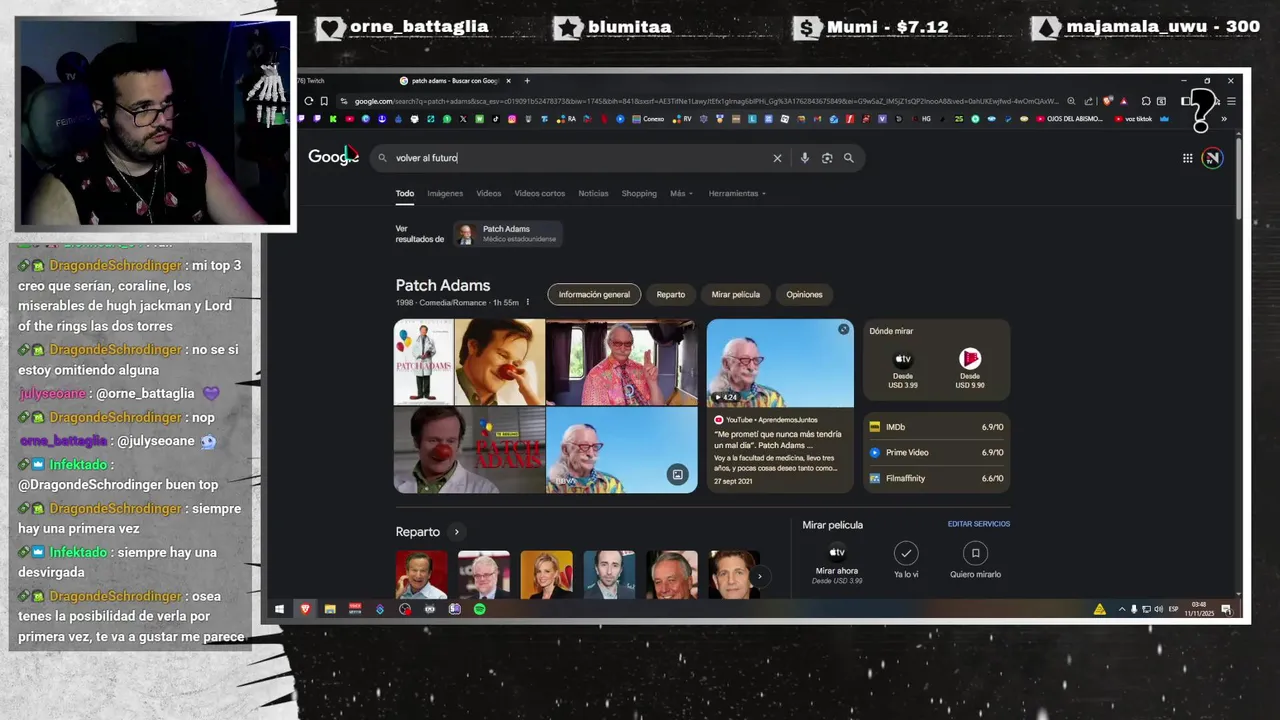Show more cast with the next arrow
The width and height of the screenshot is (1280, 720).
[759, 576]
